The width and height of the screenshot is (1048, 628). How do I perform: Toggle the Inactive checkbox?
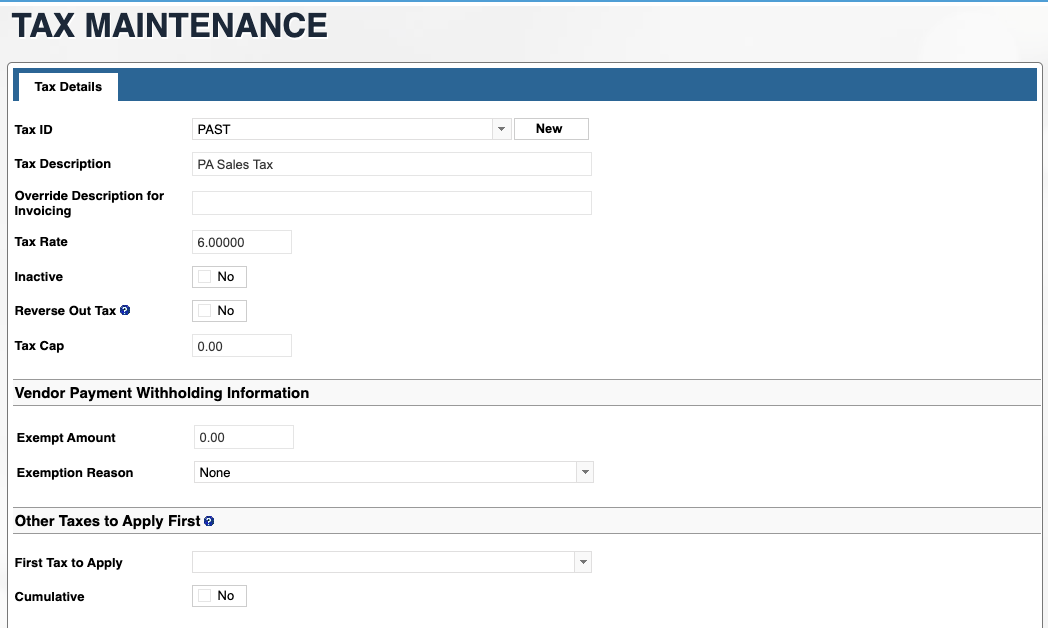pyautogui.click(x=205, y=277)
